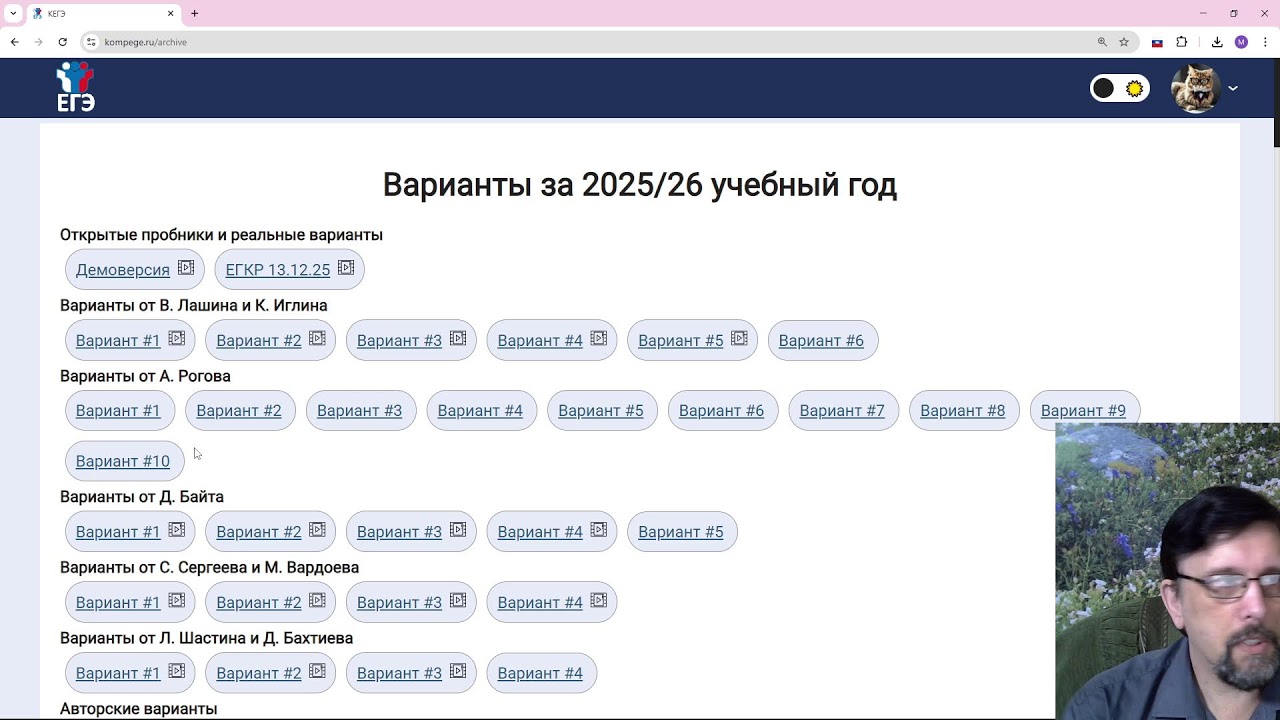Image resolution: width=1280 pixels, height=720 pixels.
Task: Open the Демоверсия link
Action: 123,270
